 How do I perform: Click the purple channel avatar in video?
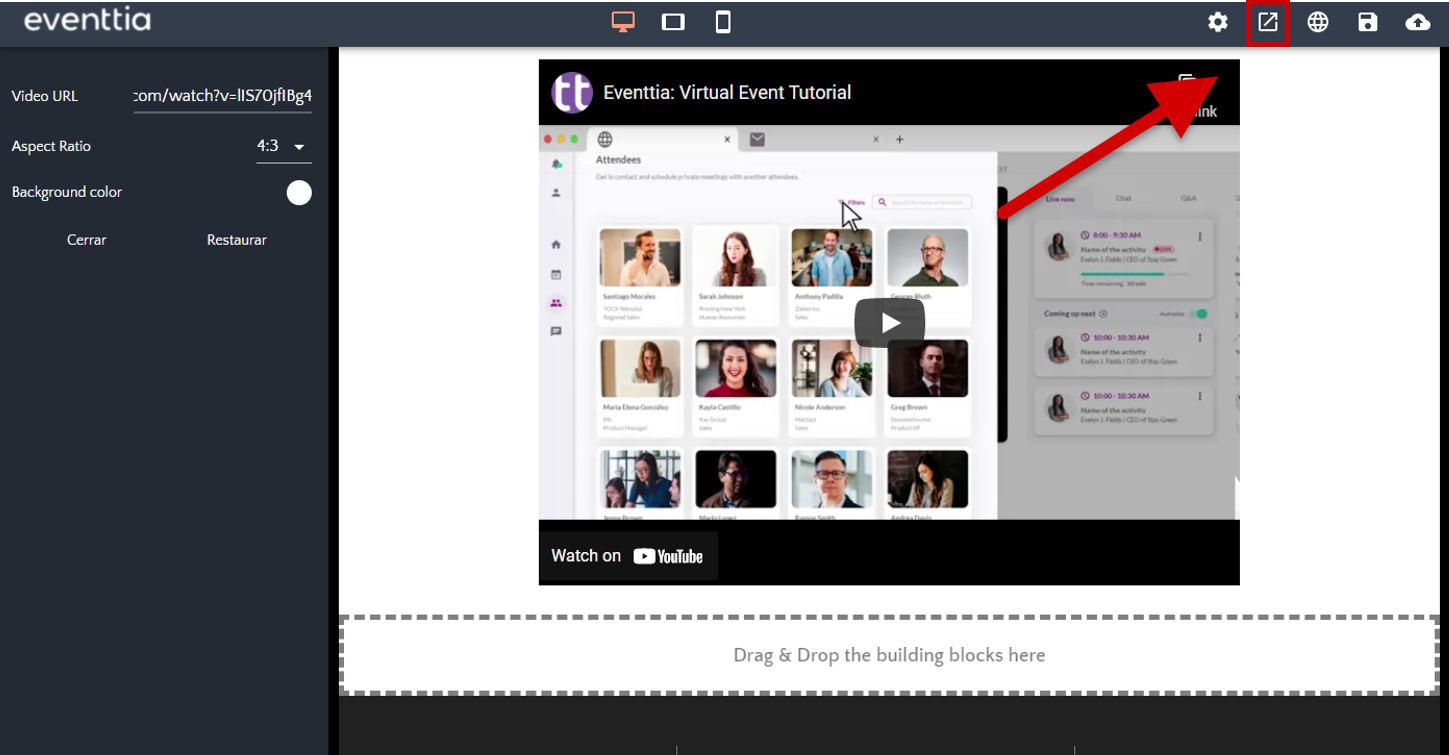tap(572, 93)
